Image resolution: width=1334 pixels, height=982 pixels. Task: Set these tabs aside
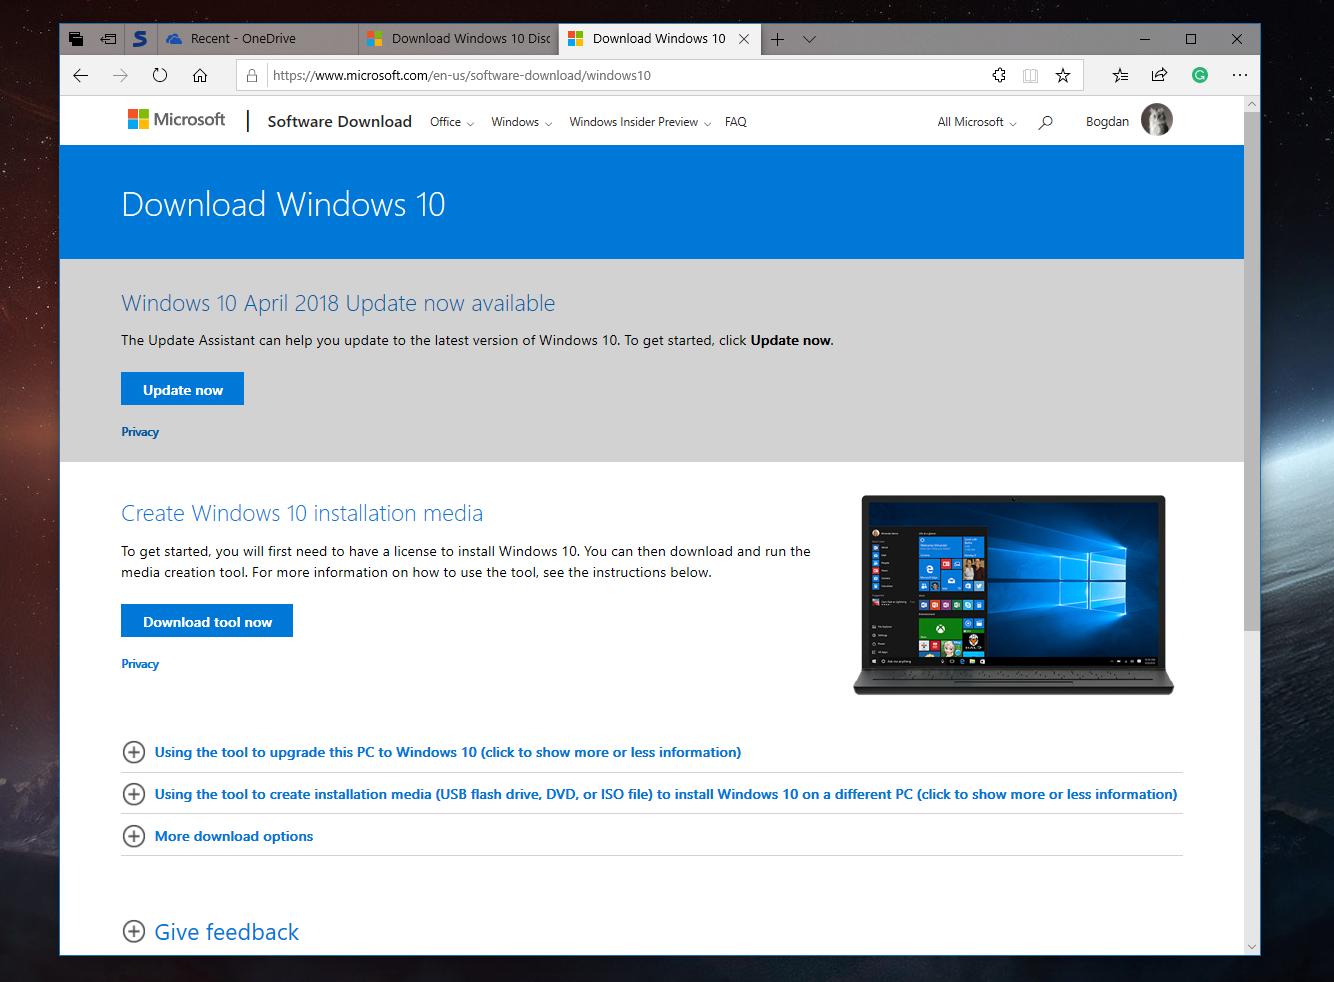coord(108,39)
